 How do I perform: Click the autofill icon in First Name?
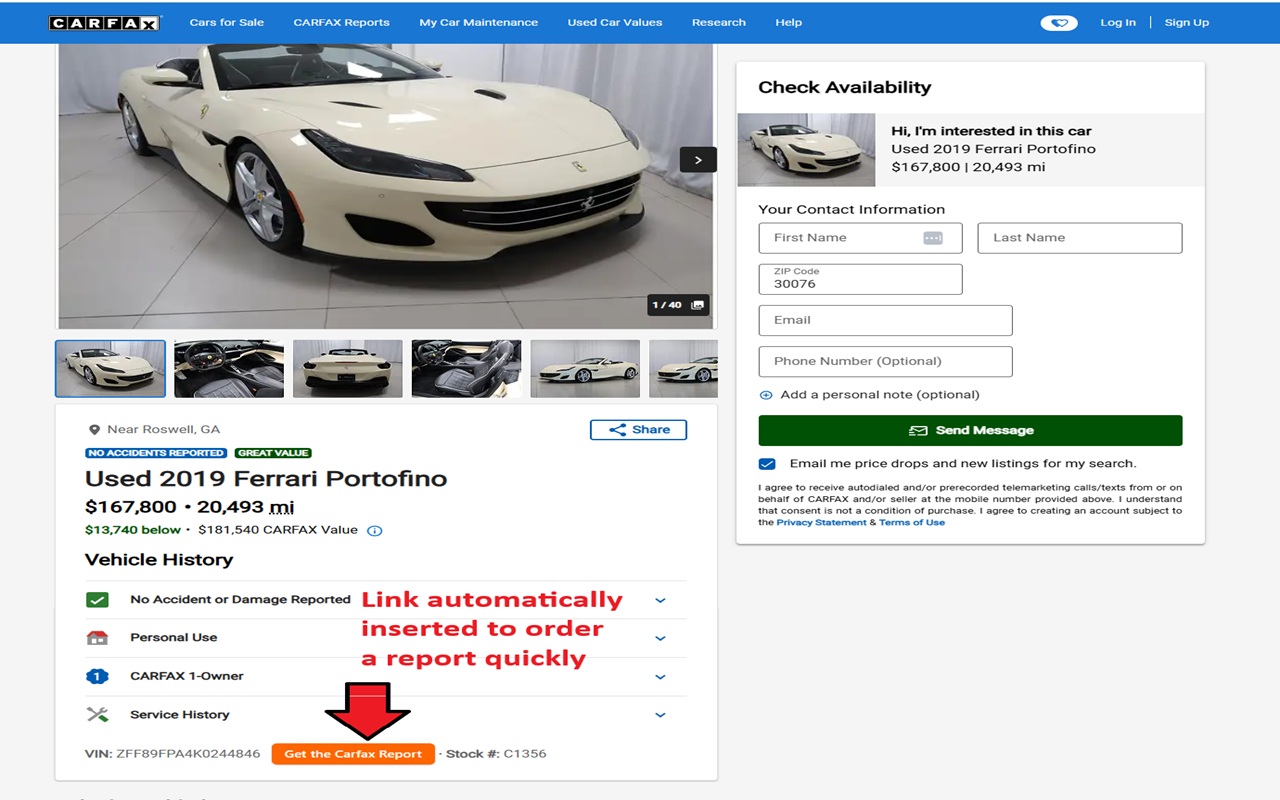click(x=933, y=238)
